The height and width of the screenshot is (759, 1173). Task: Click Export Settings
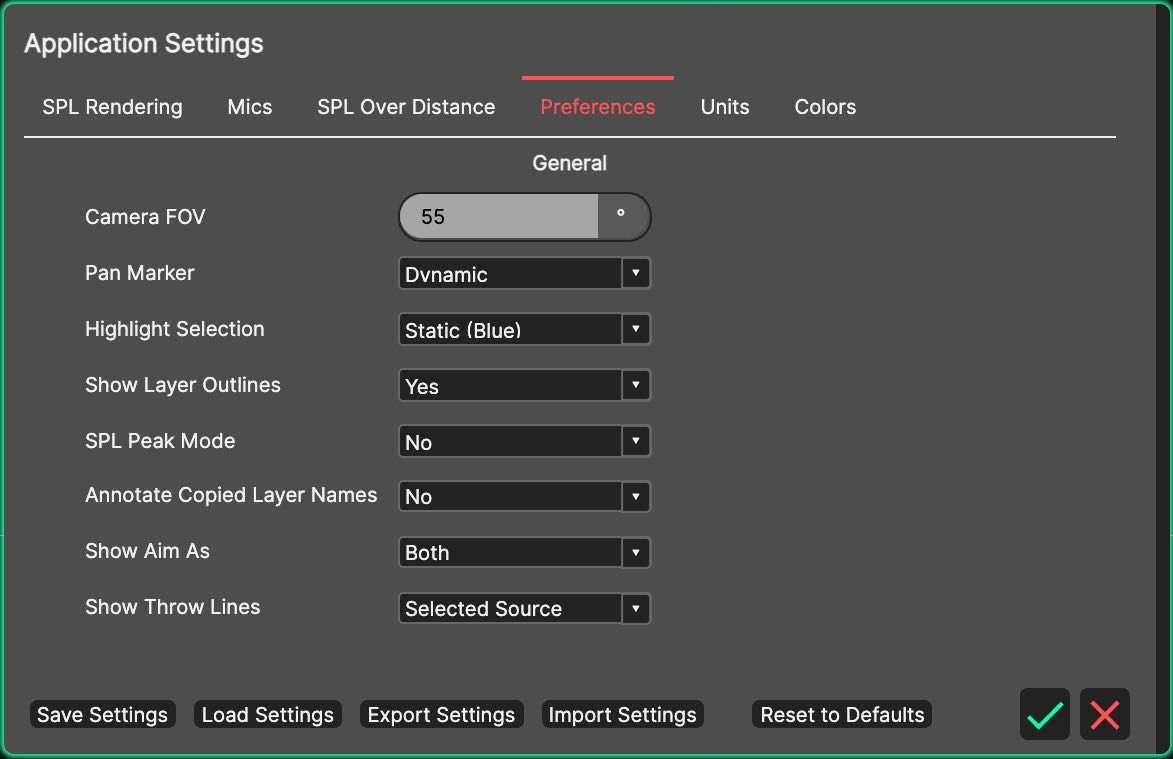click(441, 715)
